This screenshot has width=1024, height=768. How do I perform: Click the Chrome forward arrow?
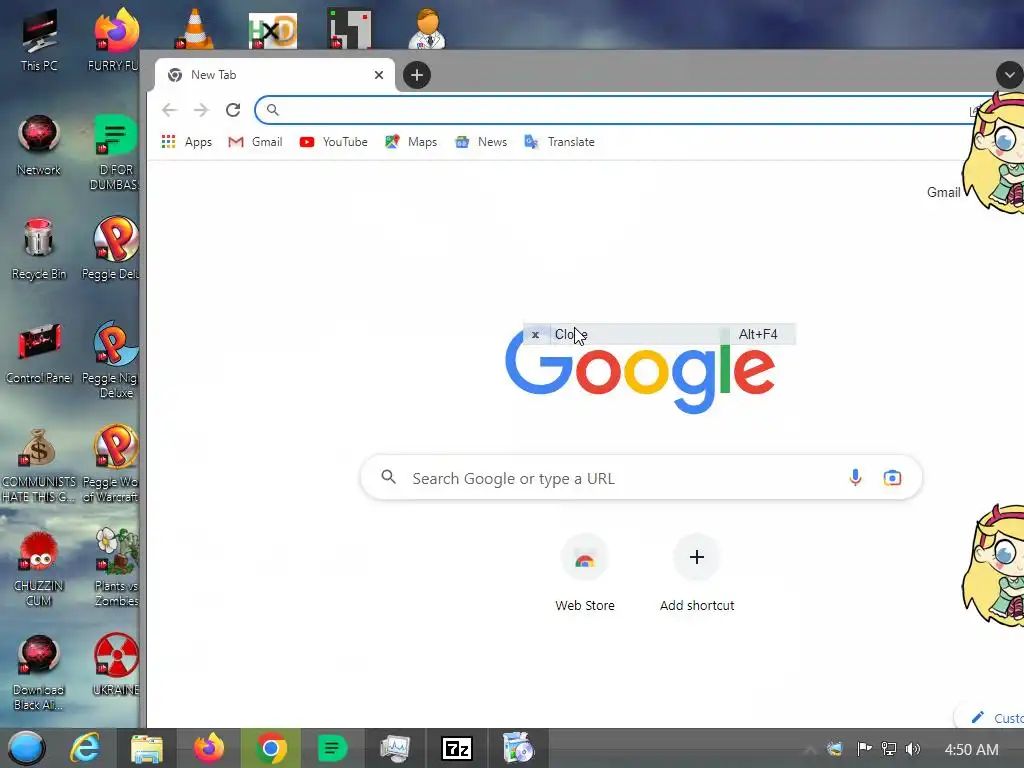tap(201, 110)
